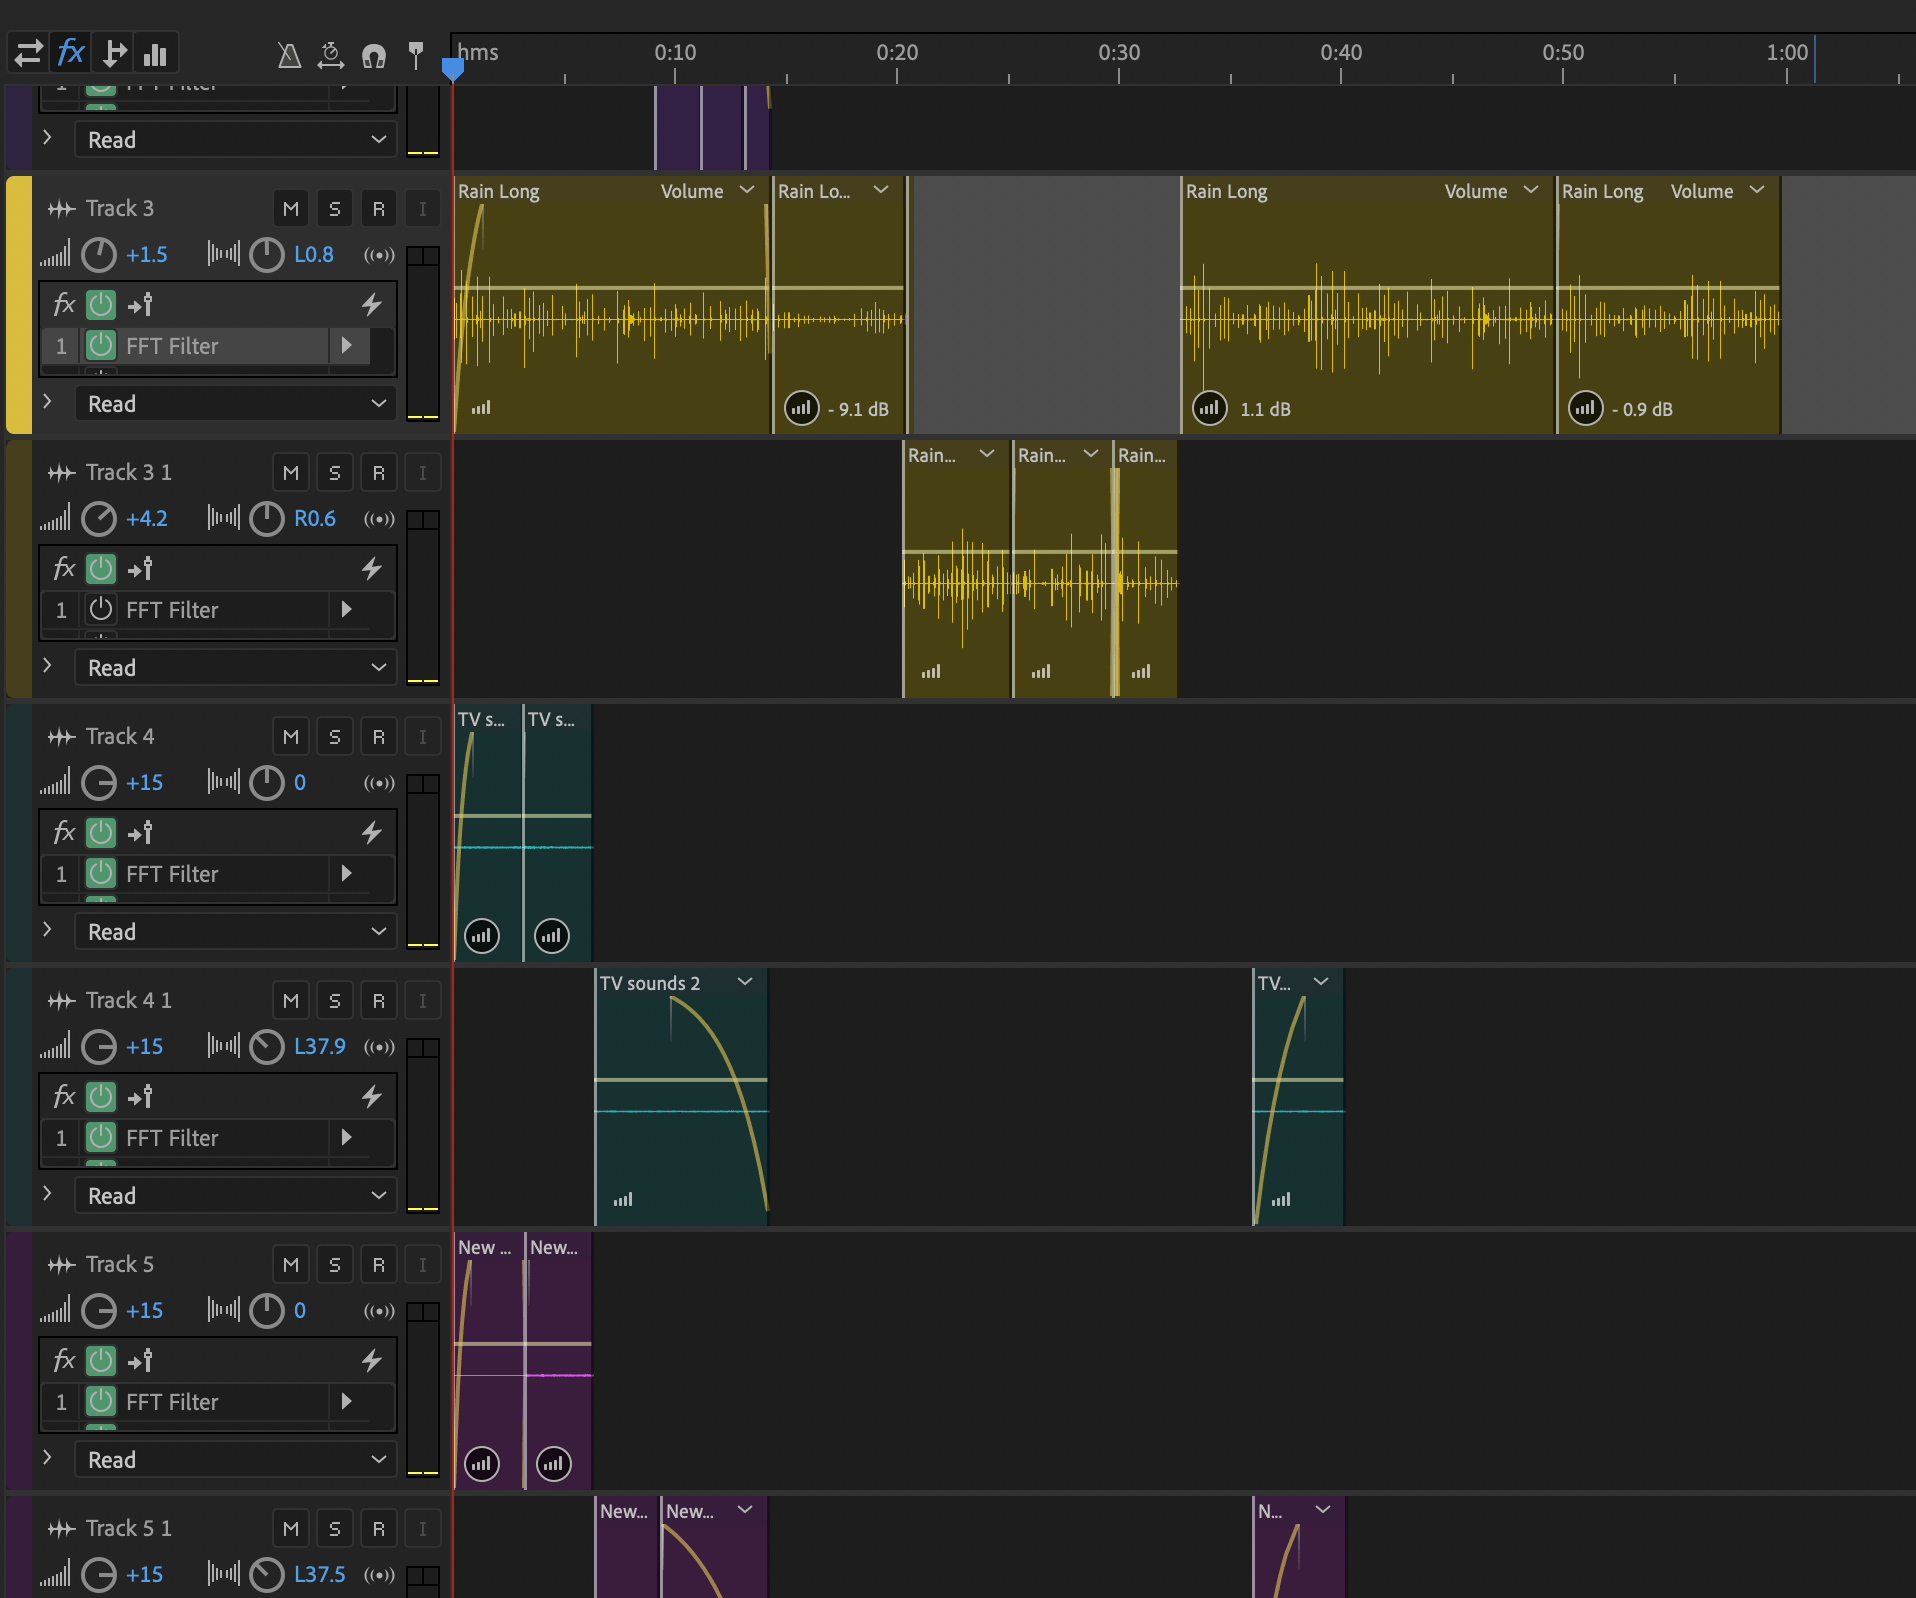Click the blue playhead marker on ruler
The height and width of the screenshot is (1598, 1916).
tap(453, 68)
